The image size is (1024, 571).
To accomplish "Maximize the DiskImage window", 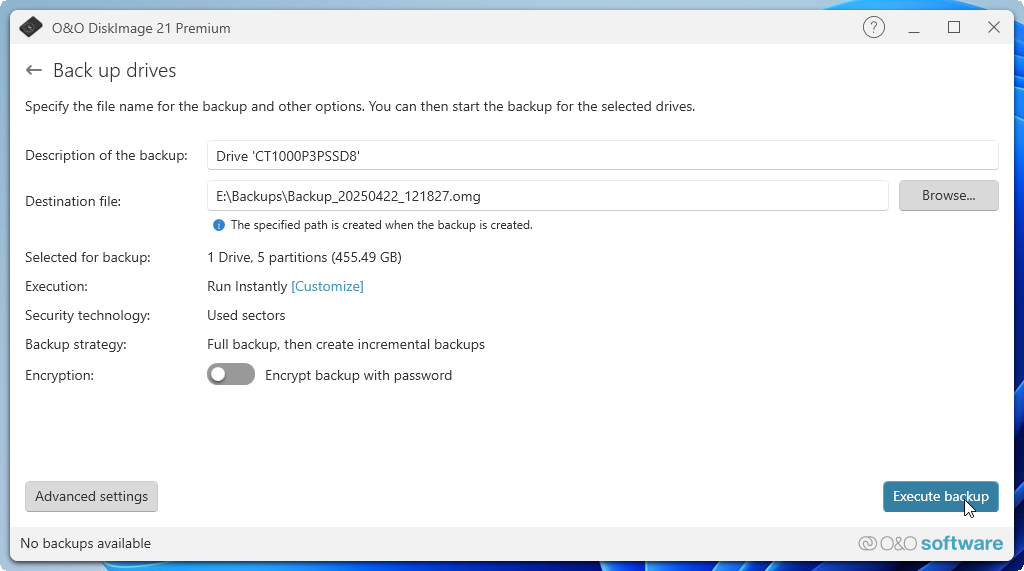I will pos(953,27).
